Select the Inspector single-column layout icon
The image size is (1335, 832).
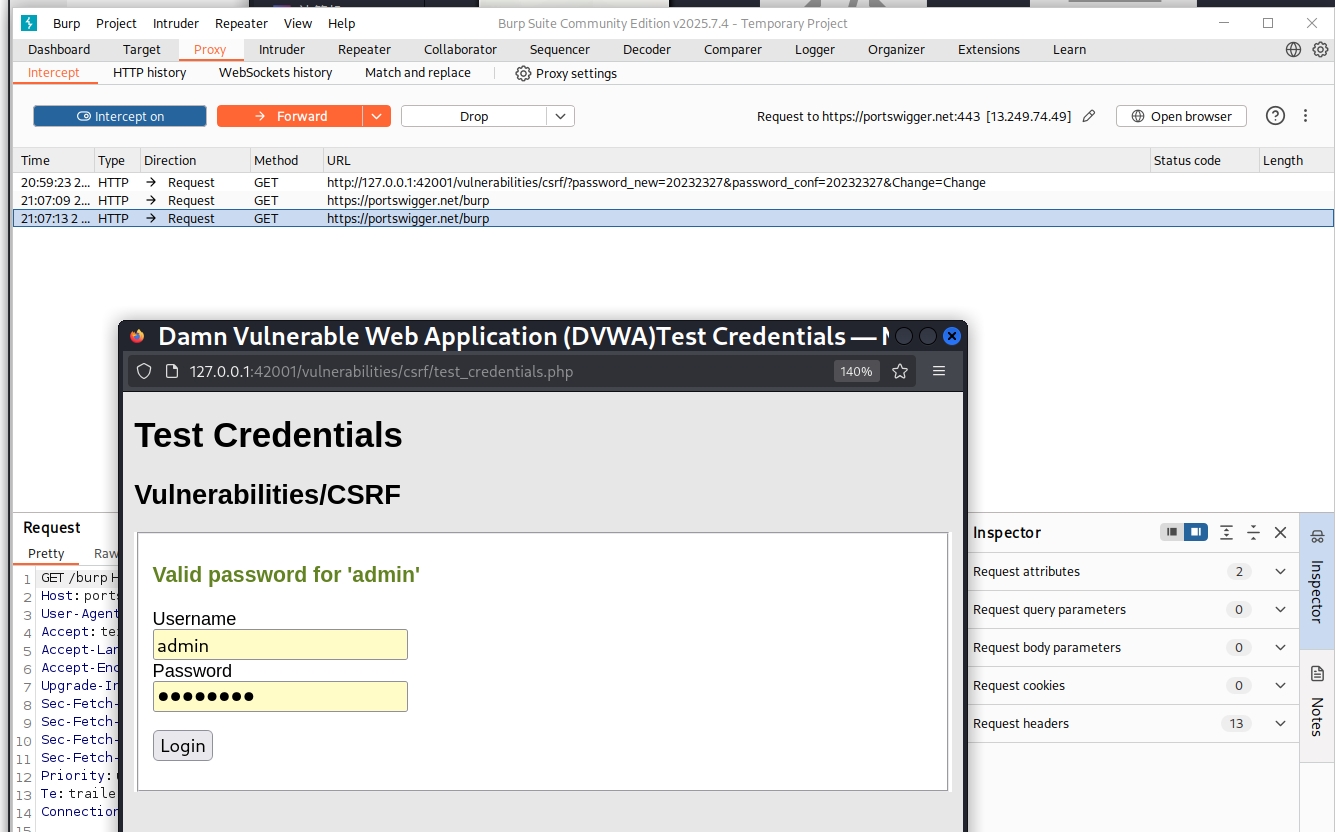click(x=1171, y=532)
